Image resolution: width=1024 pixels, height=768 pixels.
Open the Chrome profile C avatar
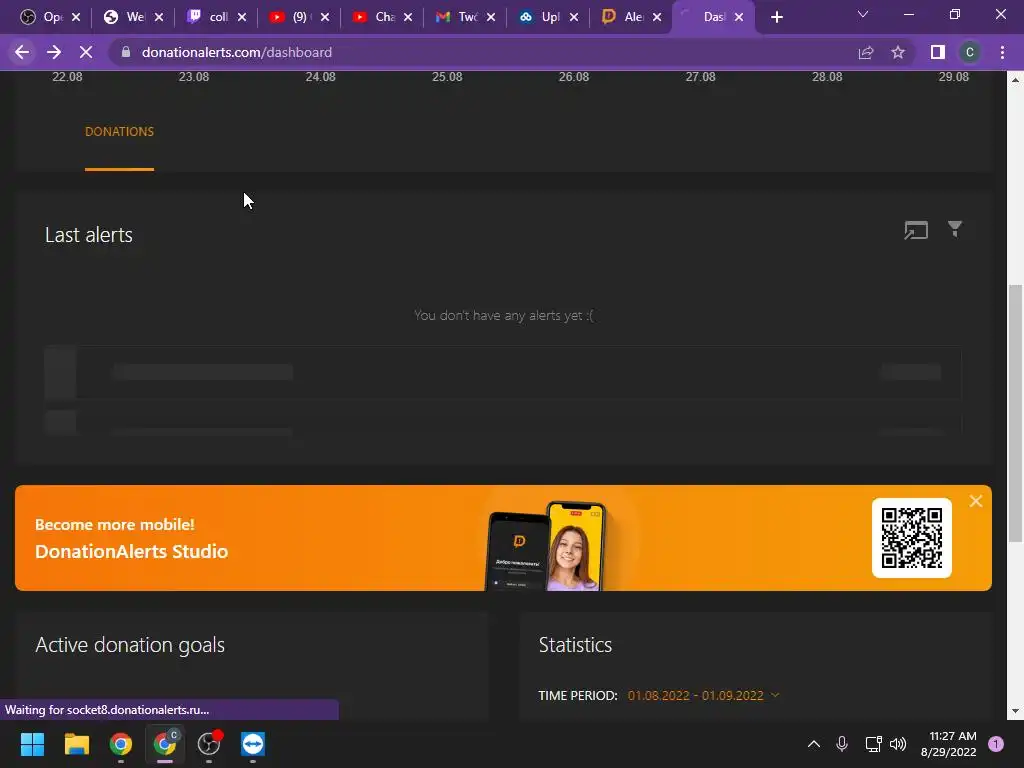(x=970, y=52)
